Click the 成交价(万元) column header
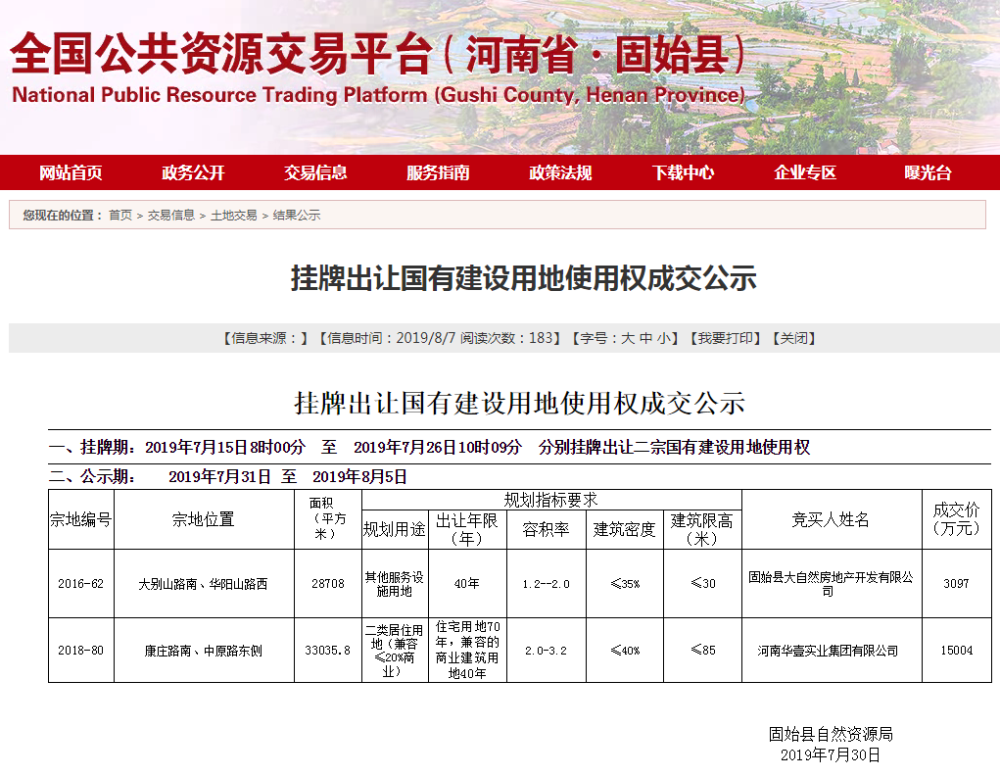 [x=956, y=519]
